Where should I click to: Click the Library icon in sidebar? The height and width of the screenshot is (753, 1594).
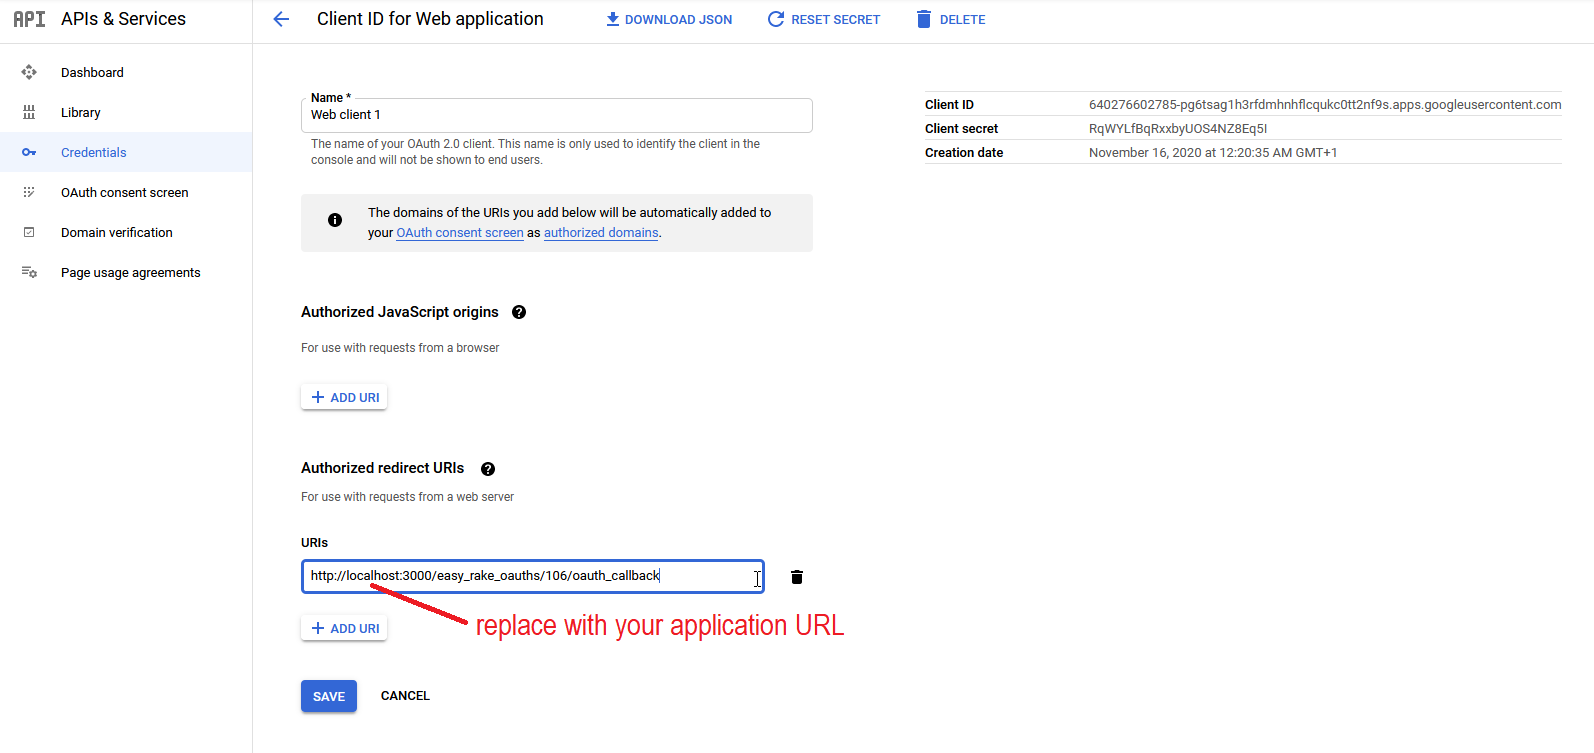29,112
